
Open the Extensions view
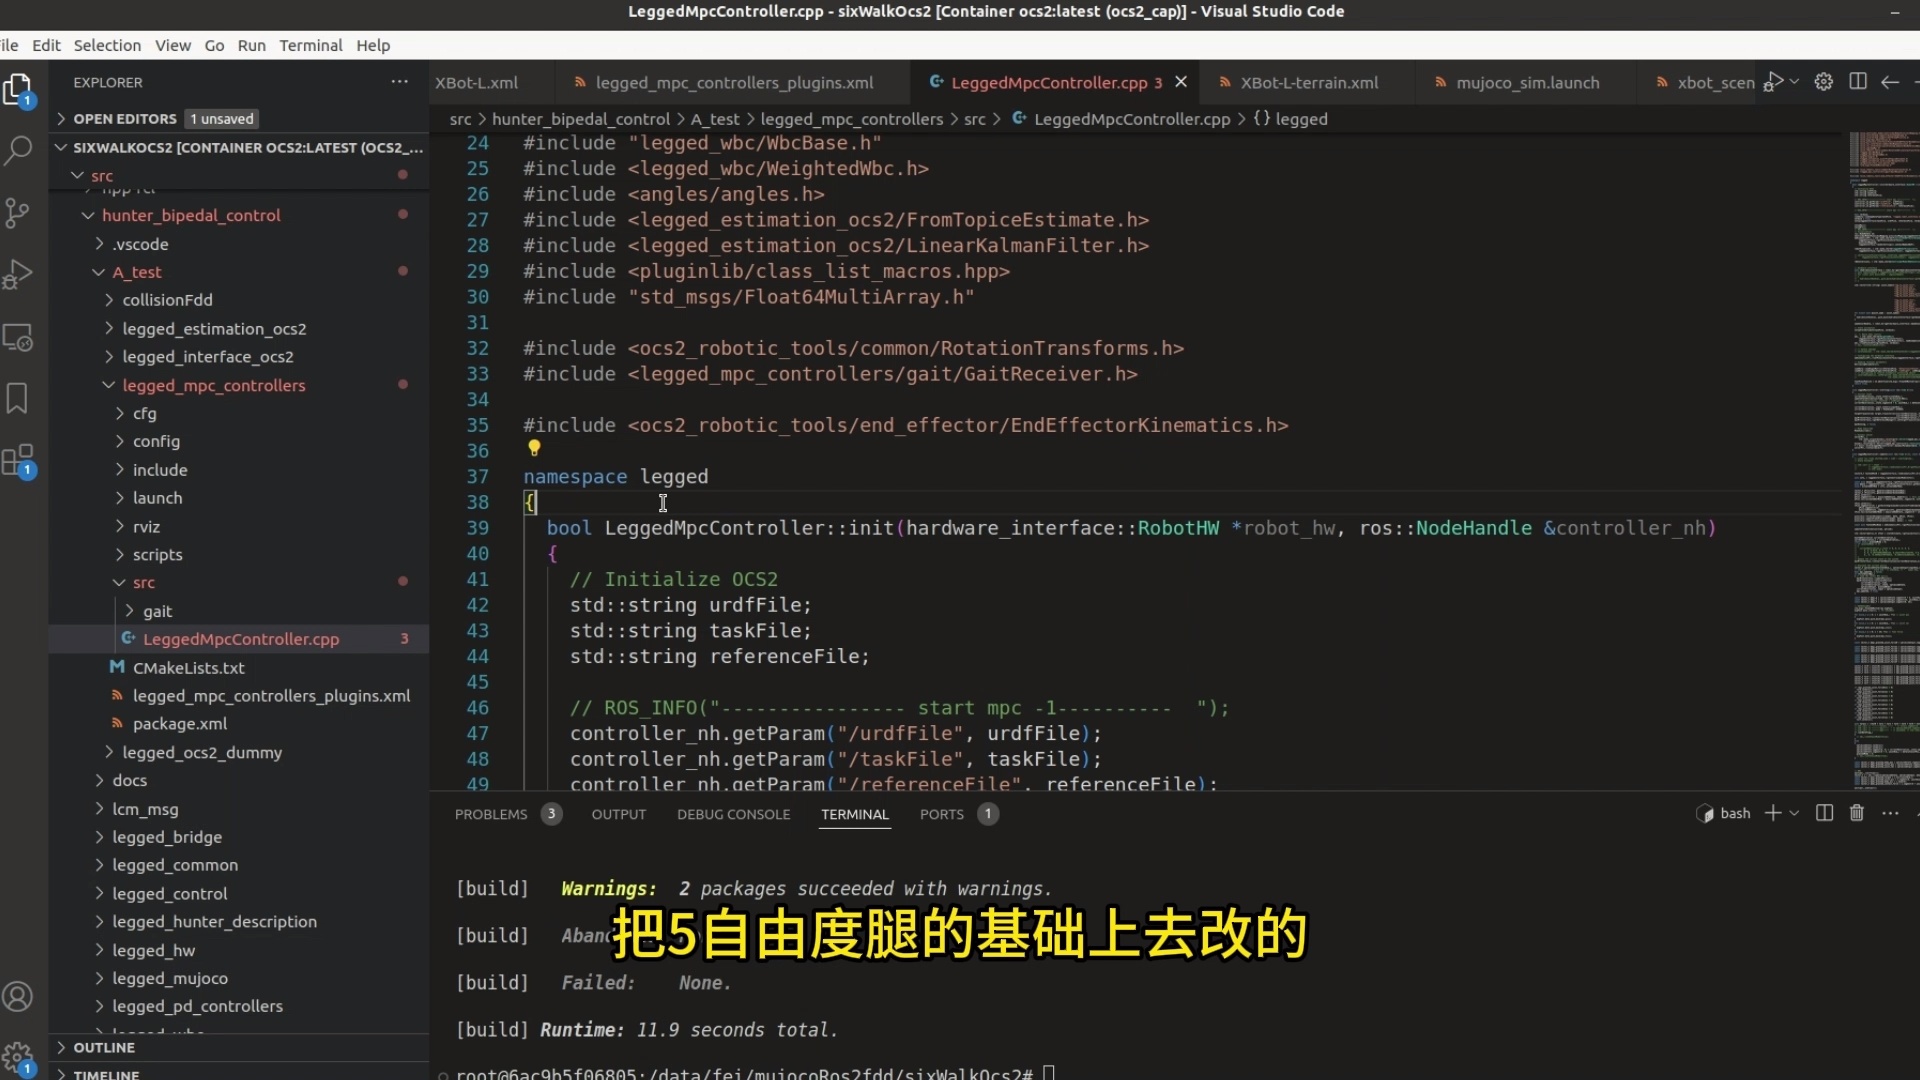pos(18,459)
